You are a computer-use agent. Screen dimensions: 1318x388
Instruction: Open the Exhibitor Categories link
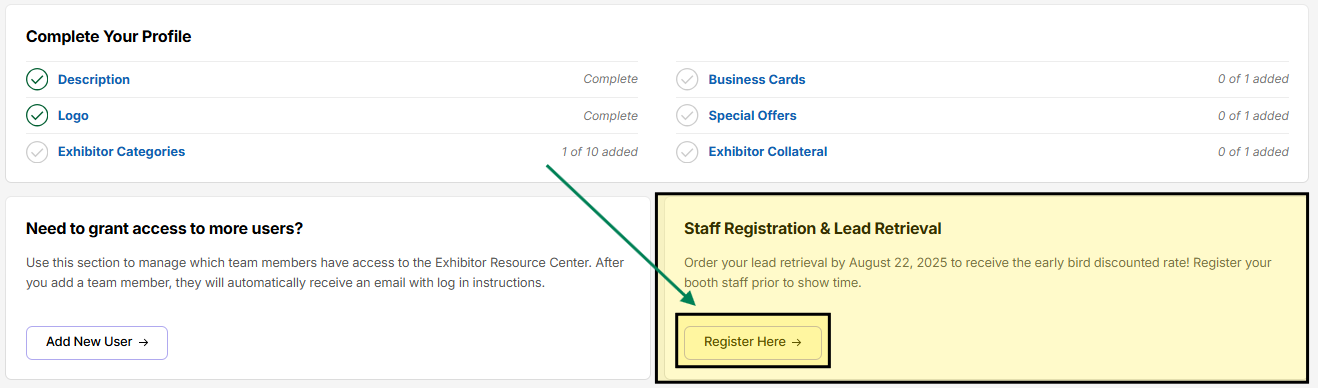click(121, 152)
